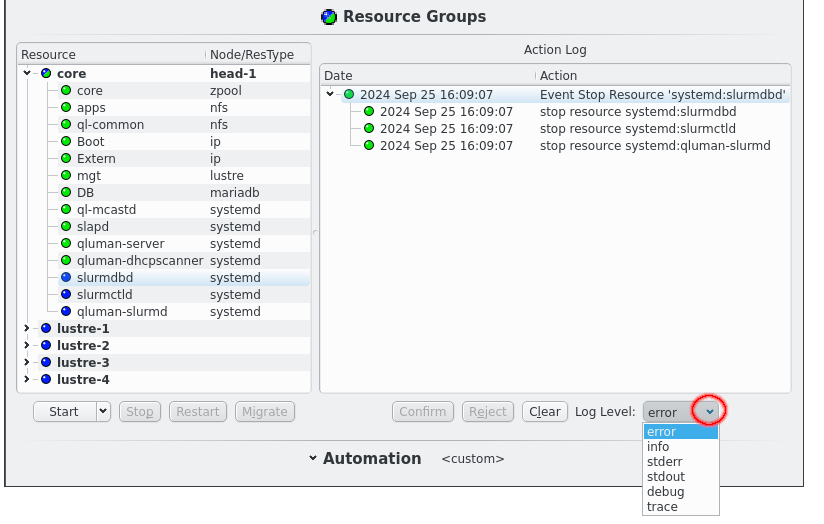Click green status dot of slapd
This screenshot has height=524, width=824.
pos(66,227)
